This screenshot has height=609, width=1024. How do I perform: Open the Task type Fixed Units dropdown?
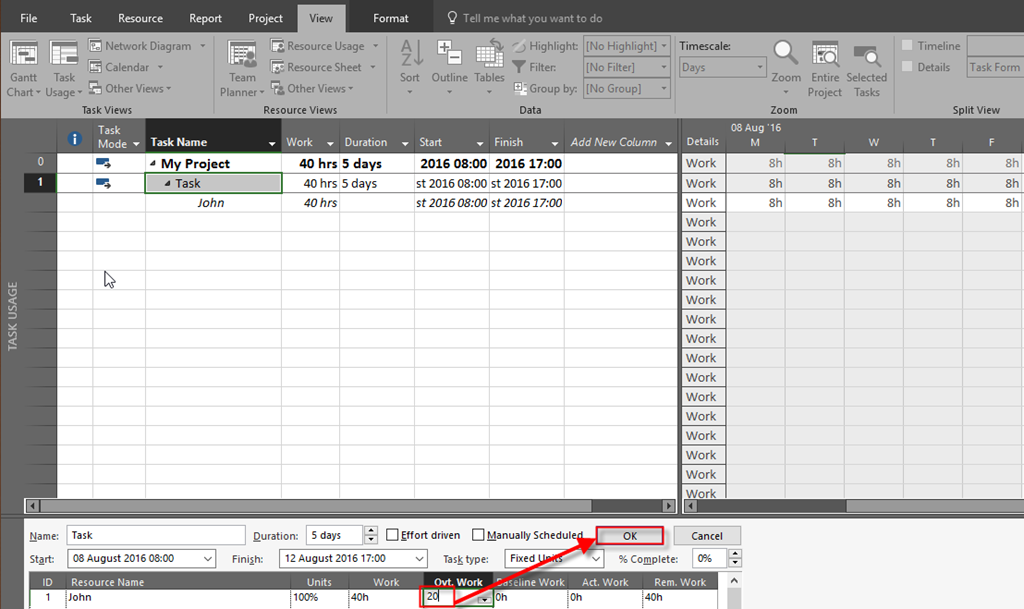(x=596, y=559)
